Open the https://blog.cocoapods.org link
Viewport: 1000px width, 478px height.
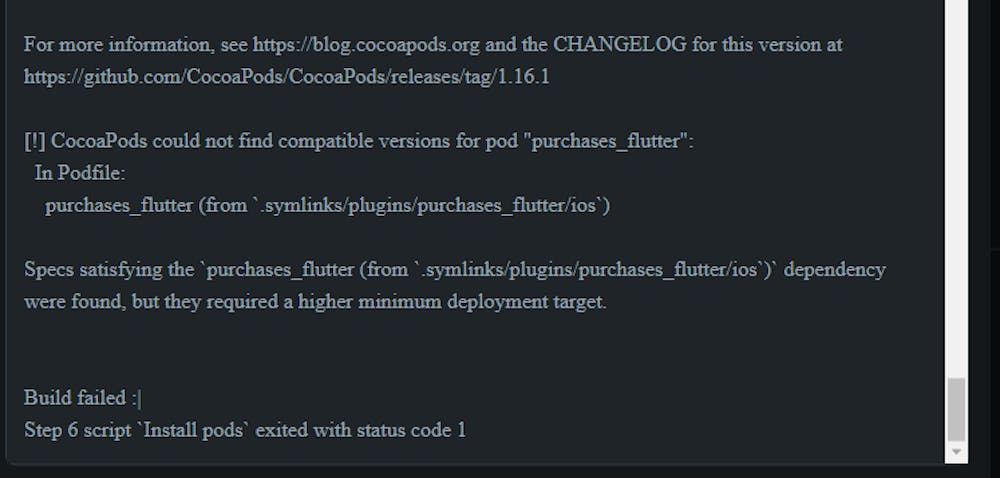[366, 45]
